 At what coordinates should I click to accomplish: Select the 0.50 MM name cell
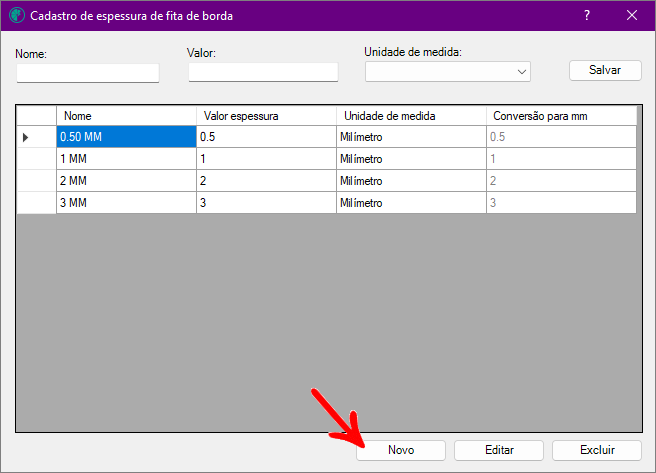click(x=126, y=137)
